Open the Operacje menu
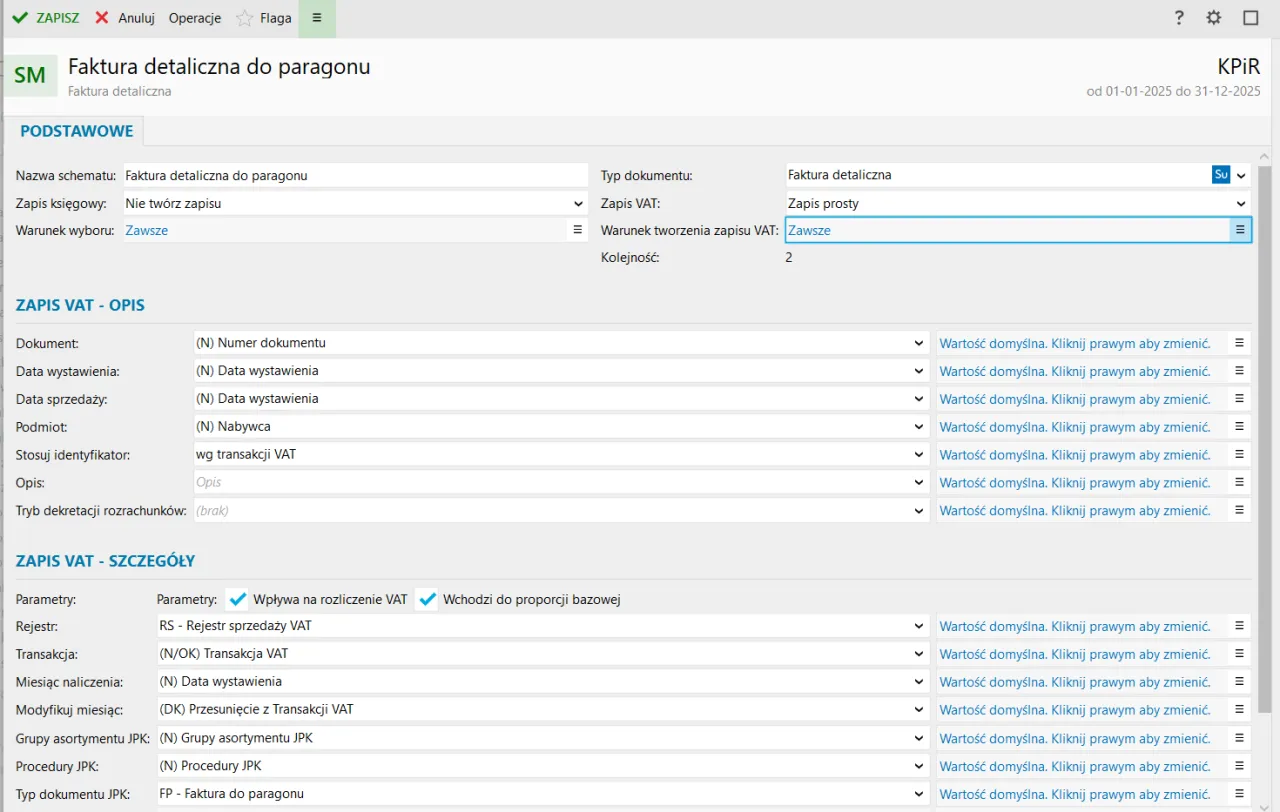This screenshot has width=1280, height=812. [195, 18]
